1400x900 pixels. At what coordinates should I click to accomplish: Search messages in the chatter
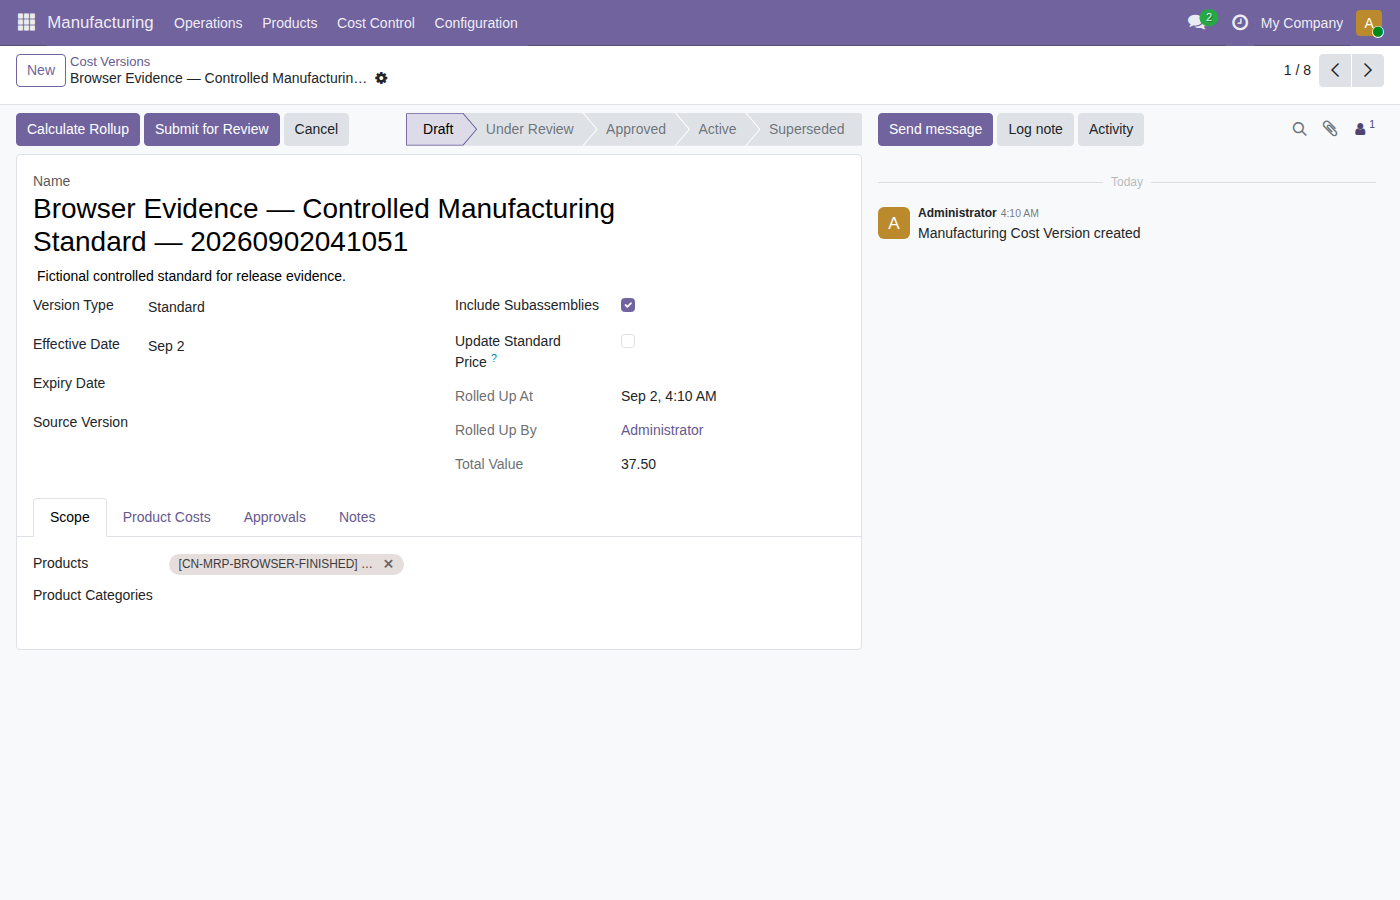click(x=1299, y=129)
